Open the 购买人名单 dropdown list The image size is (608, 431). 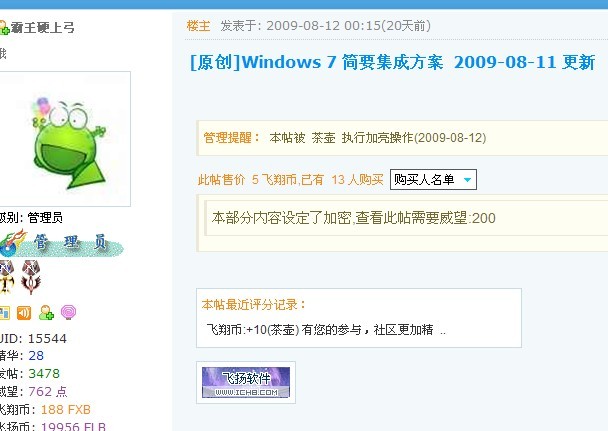433,179
